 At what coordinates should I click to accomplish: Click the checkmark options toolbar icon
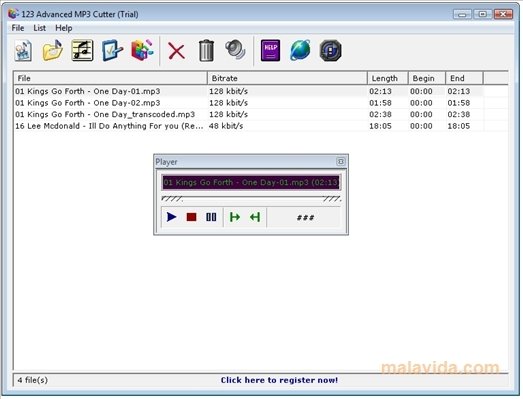point(112,51)
